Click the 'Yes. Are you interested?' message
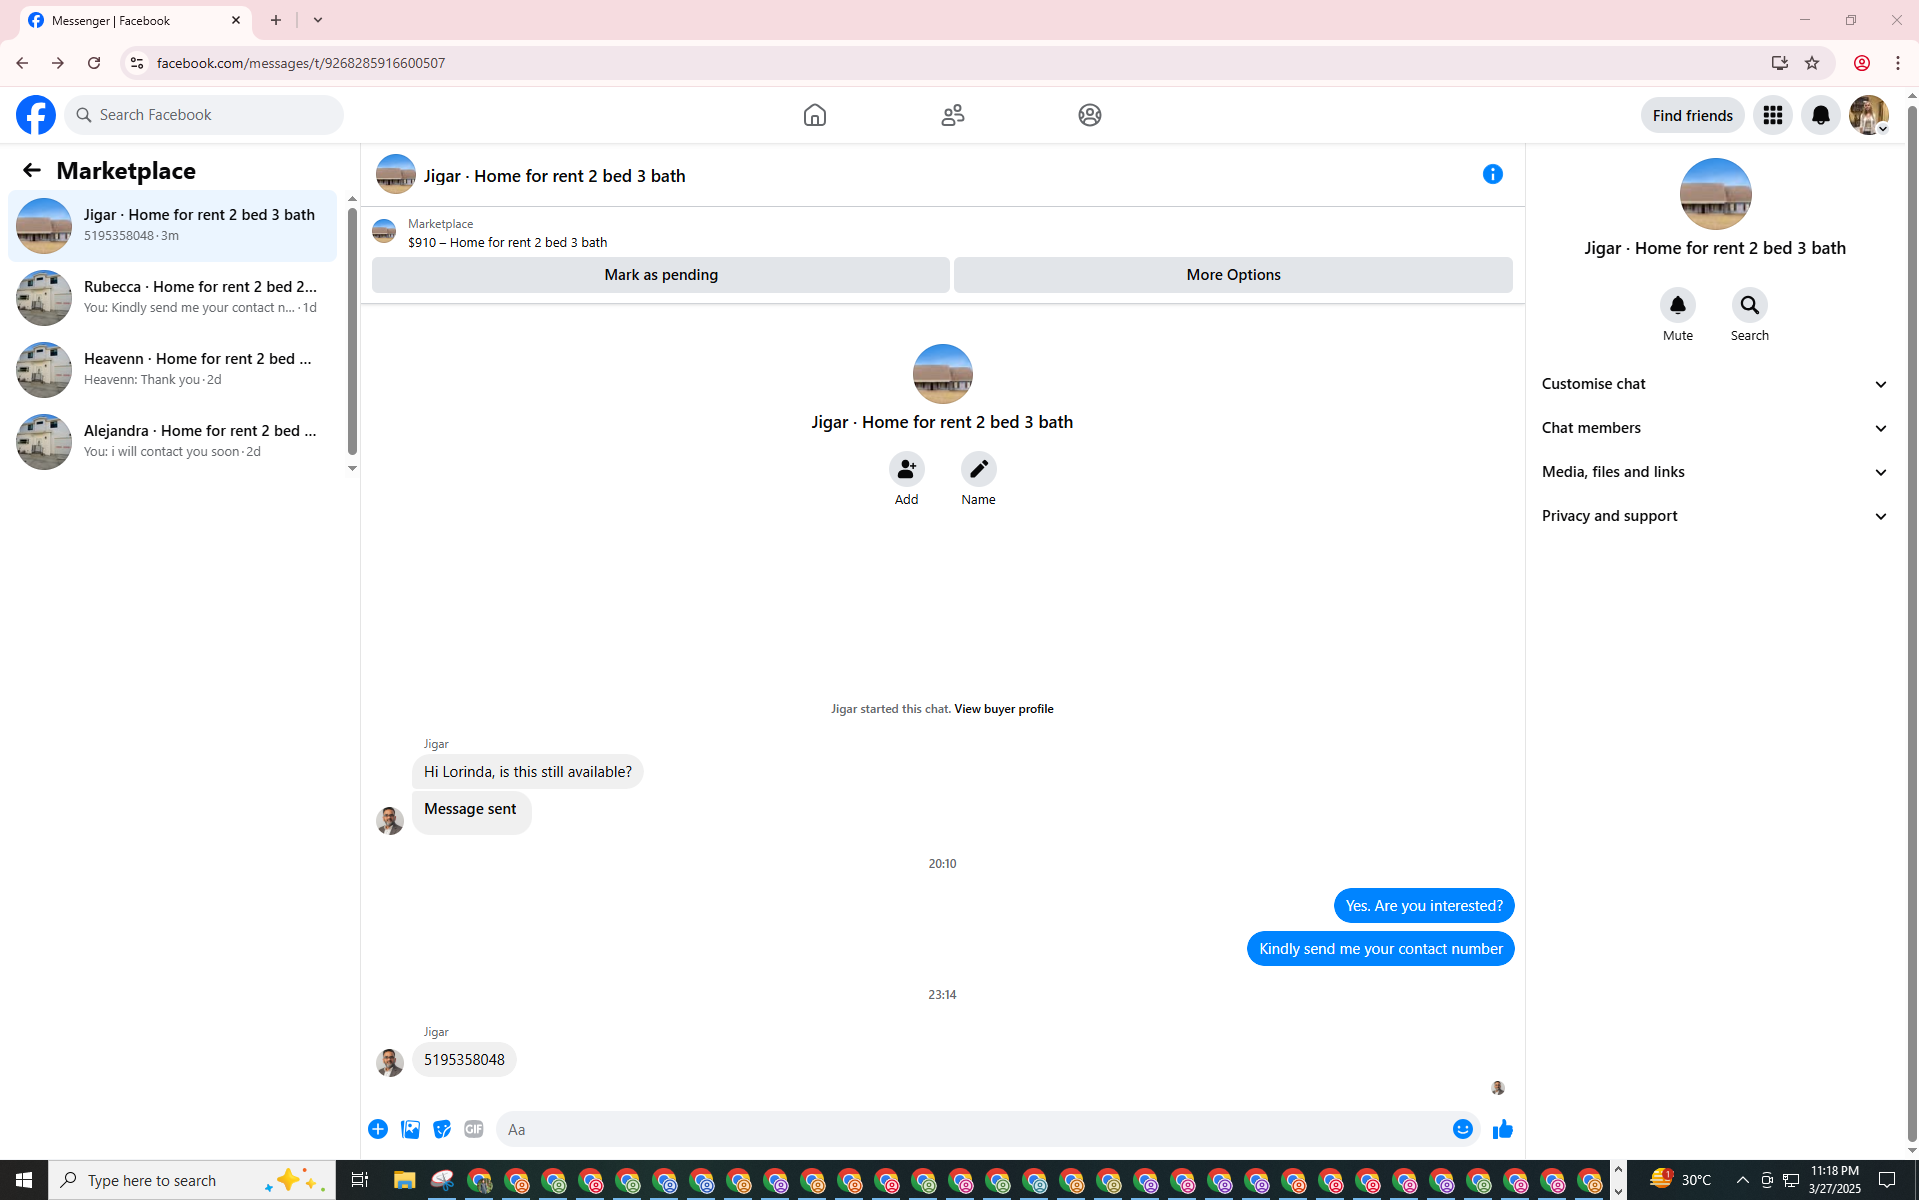Screen dimensions: 1919x1200 point(1424,906)
